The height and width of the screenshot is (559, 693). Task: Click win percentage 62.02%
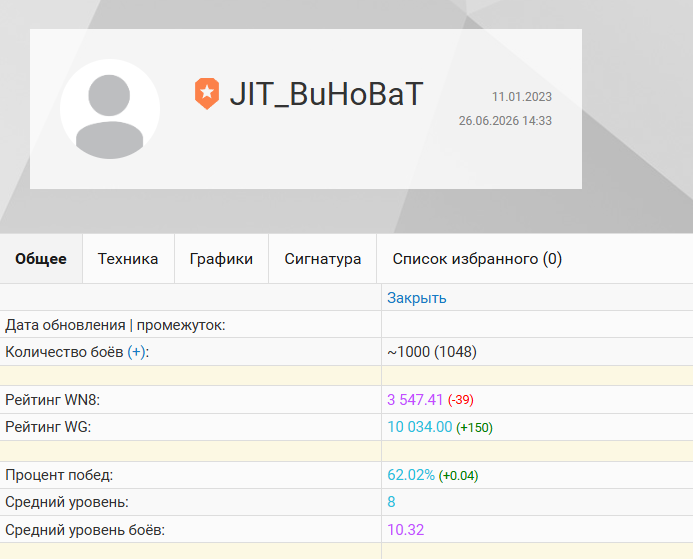point(411,475)
